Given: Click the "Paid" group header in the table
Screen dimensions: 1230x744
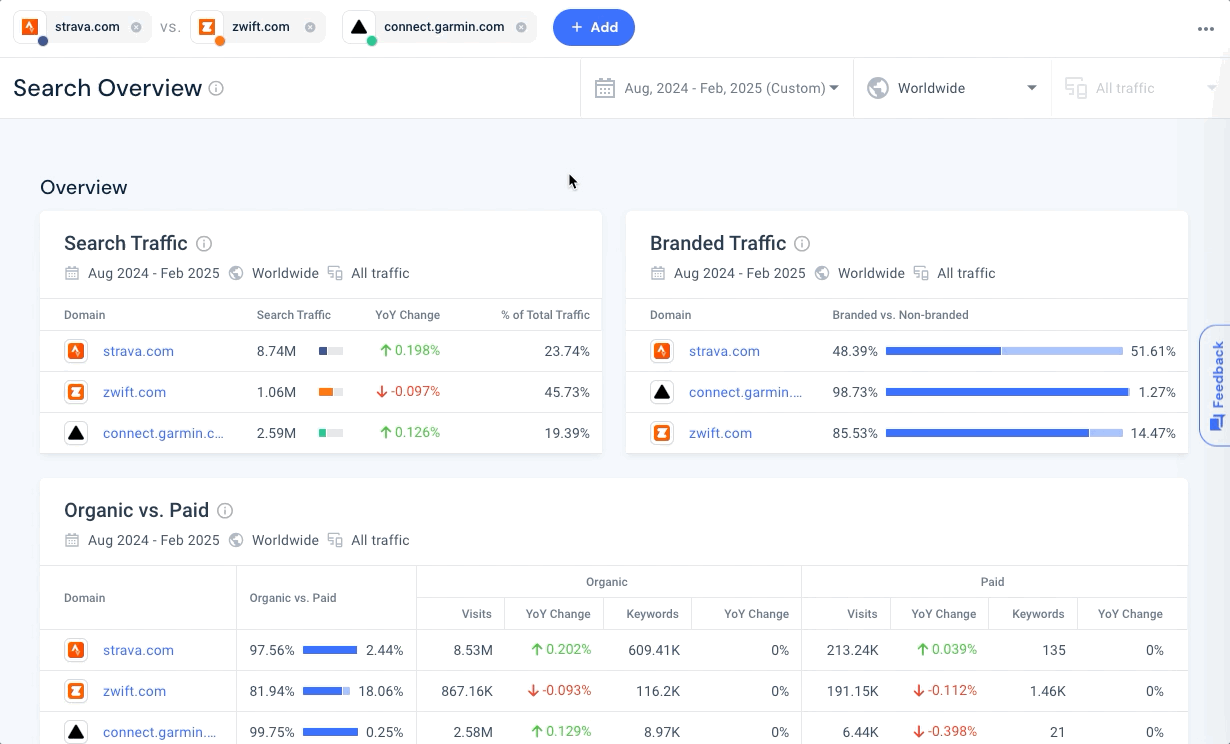Looking at the screenshot, I should point(992,582).
